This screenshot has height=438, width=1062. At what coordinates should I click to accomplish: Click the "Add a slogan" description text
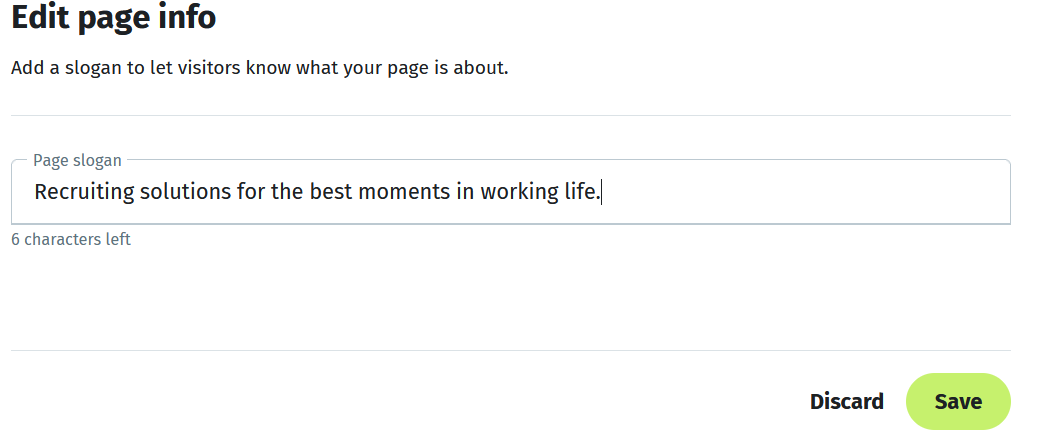pyautogui.click(x=260, y=69)
